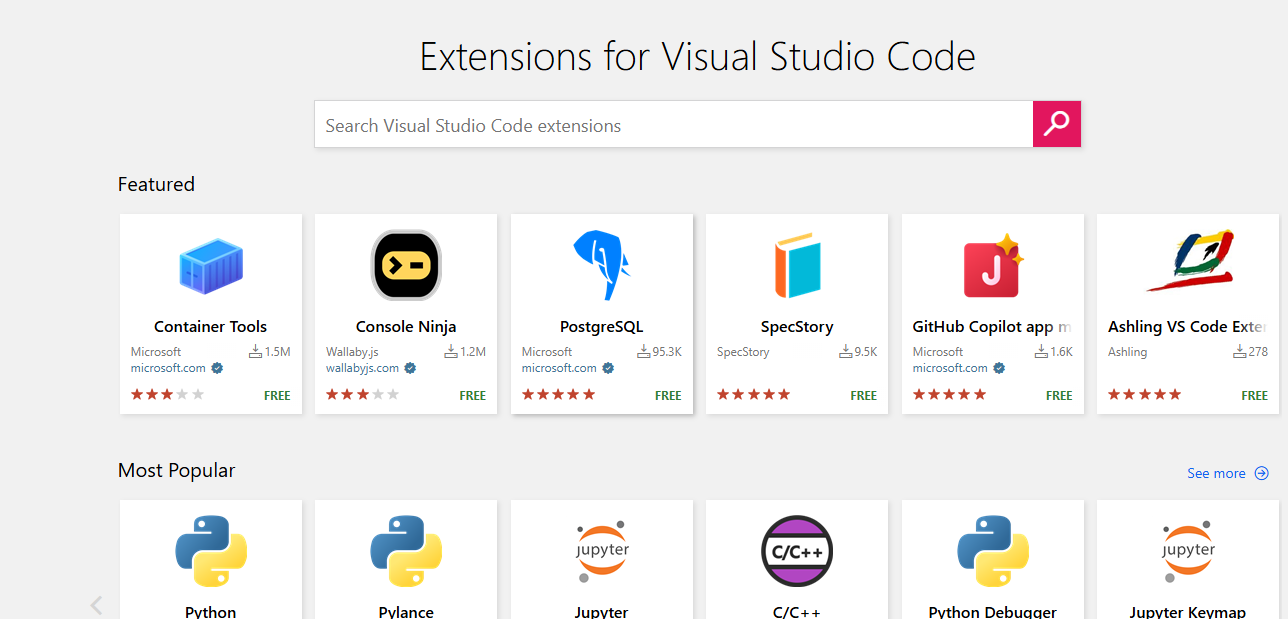Click the PostgreSQL five-star rating
This screenshot has width=1288, height=619.
558,395
